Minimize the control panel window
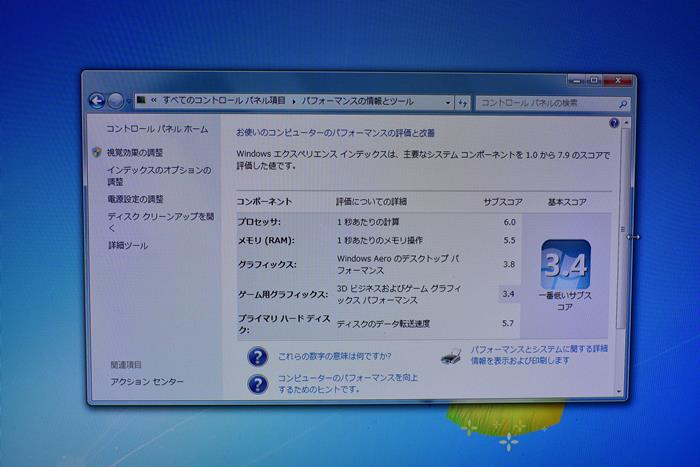The height and width of the screenshot is (467, 700). pos(576,80)
